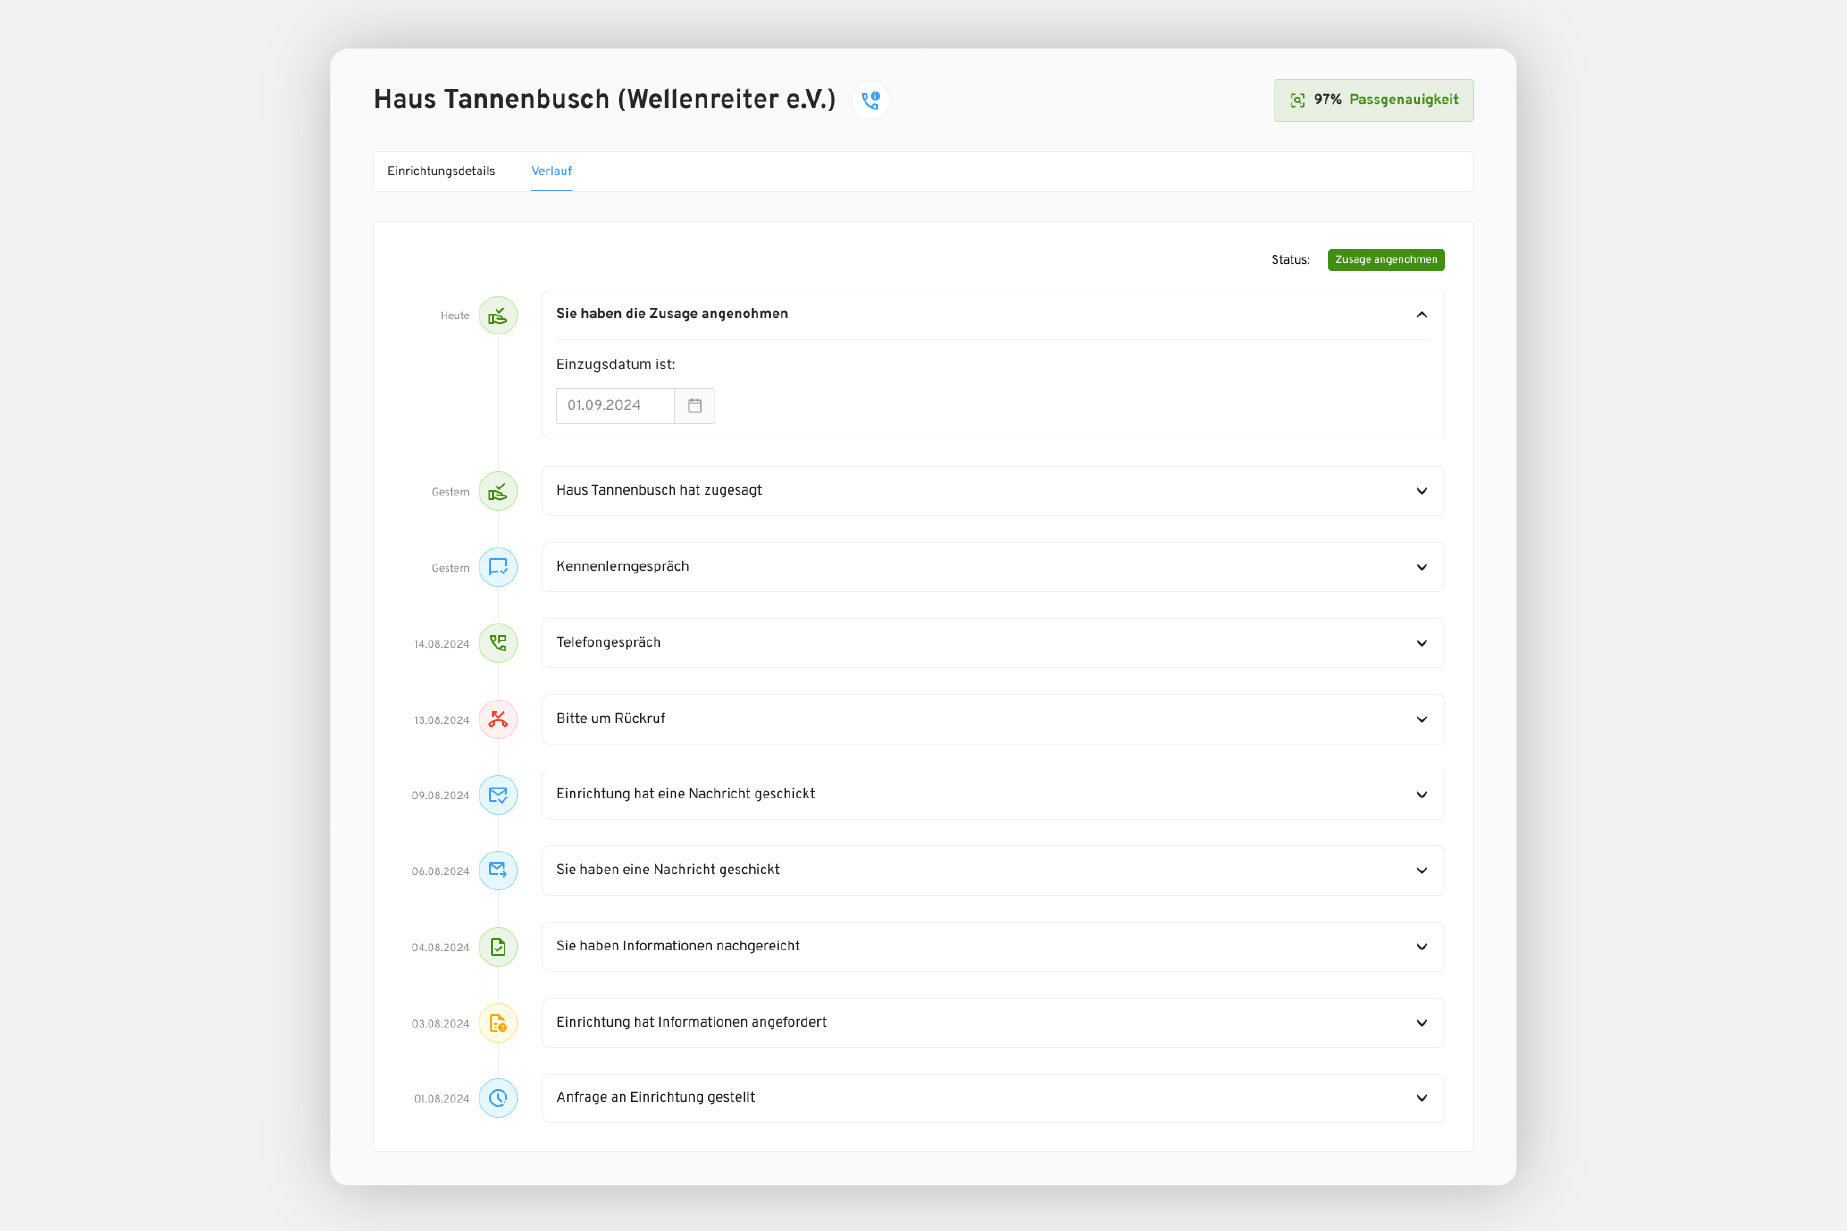Click the received-mail icon dated 09.08.2024
Viewport: 1847px width, 1231px height.
tap(498, 796)
